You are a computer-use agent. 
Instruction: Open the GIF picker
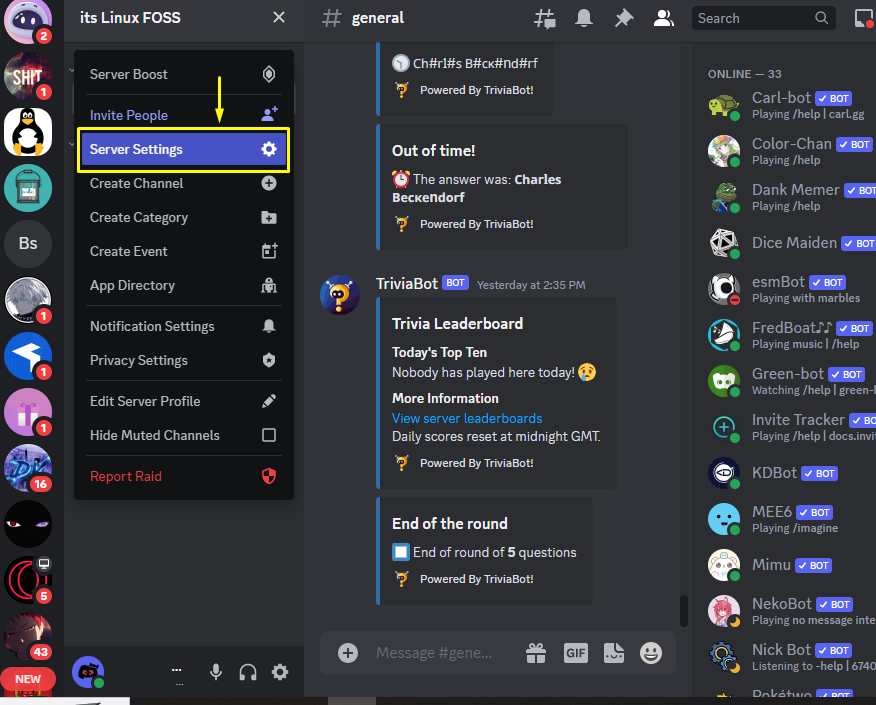pyautogui.click(x=575, y=653)
